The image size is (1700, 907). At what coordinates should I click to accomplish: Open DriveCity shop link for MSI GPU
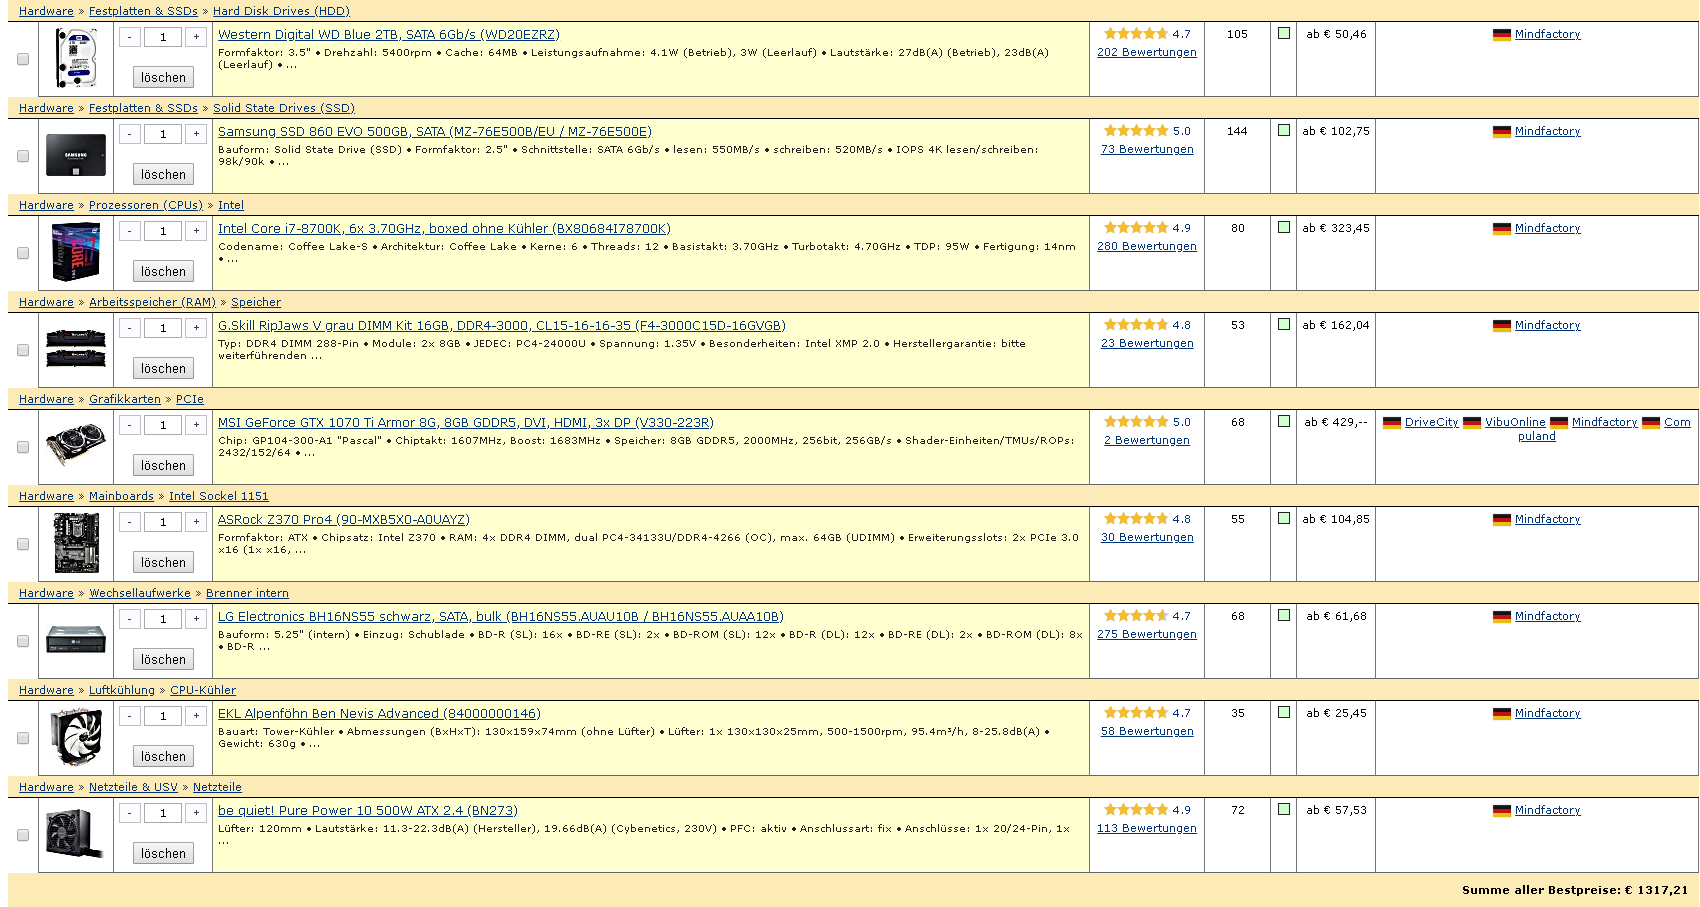1432,422
